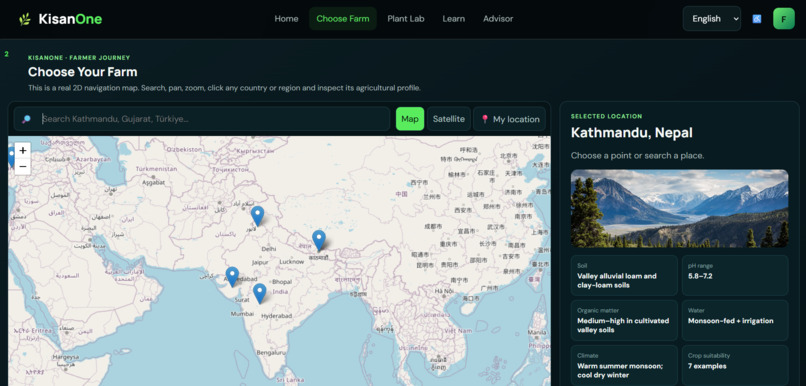
Task: Click the pink pin icon in My location
Action: click(485, 119)
